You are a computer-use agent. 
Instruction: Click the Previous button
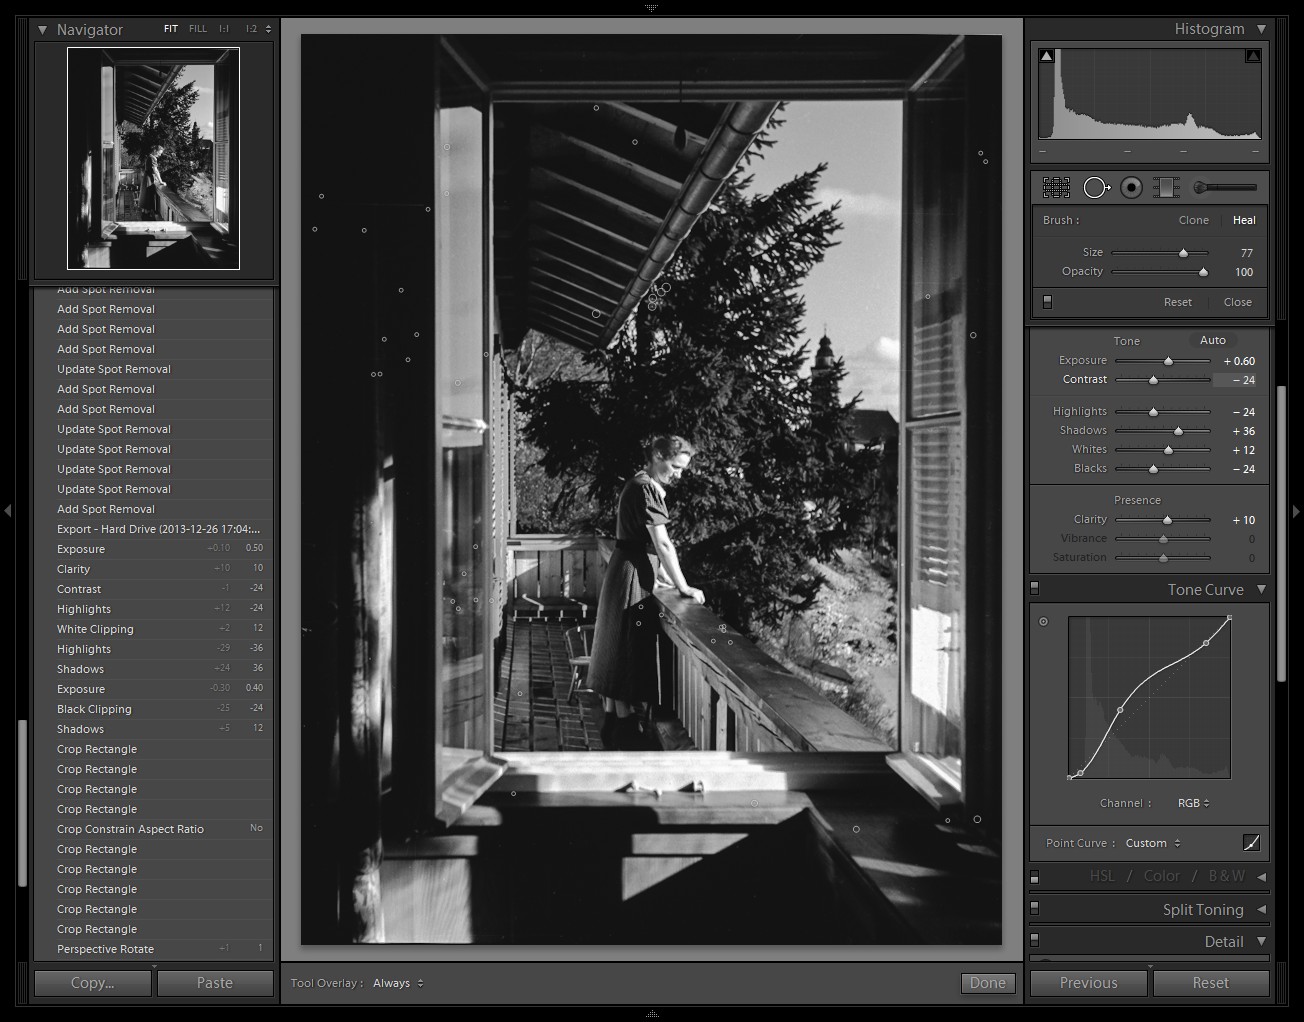[x=1088, y=983]
